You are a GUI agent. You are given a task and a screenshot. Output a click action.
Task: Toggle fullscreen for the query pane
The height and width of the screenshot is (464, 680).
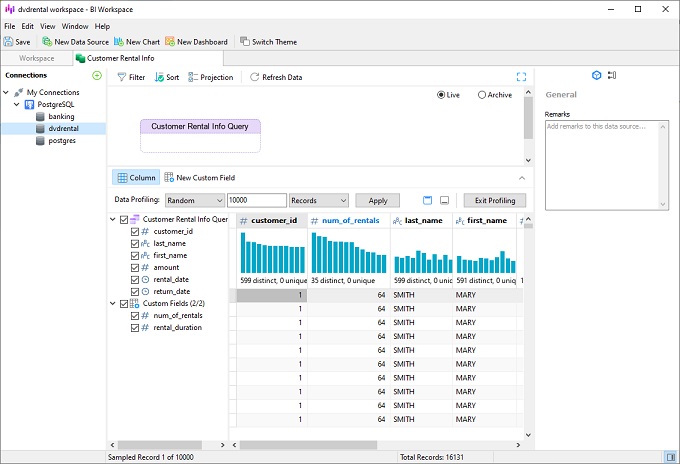[521, 77]
